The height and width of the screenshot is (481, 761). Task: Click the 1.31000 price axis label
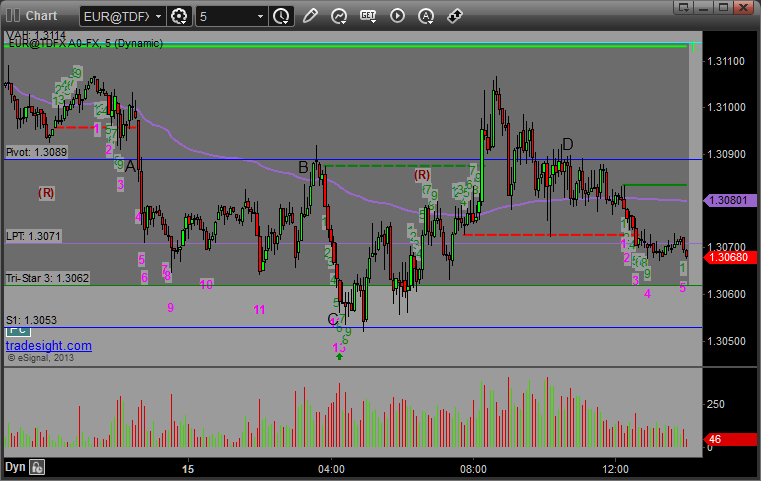click(x=727, y=107)
